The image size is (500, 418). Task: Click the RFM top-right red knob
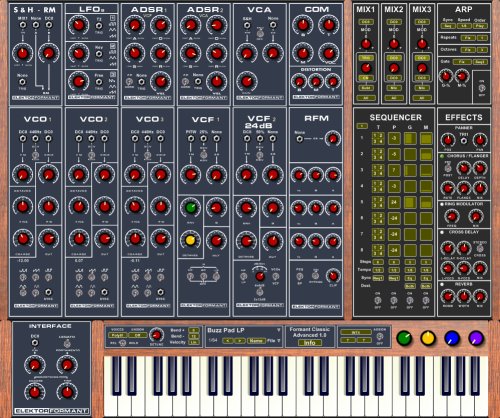(333, 139)
